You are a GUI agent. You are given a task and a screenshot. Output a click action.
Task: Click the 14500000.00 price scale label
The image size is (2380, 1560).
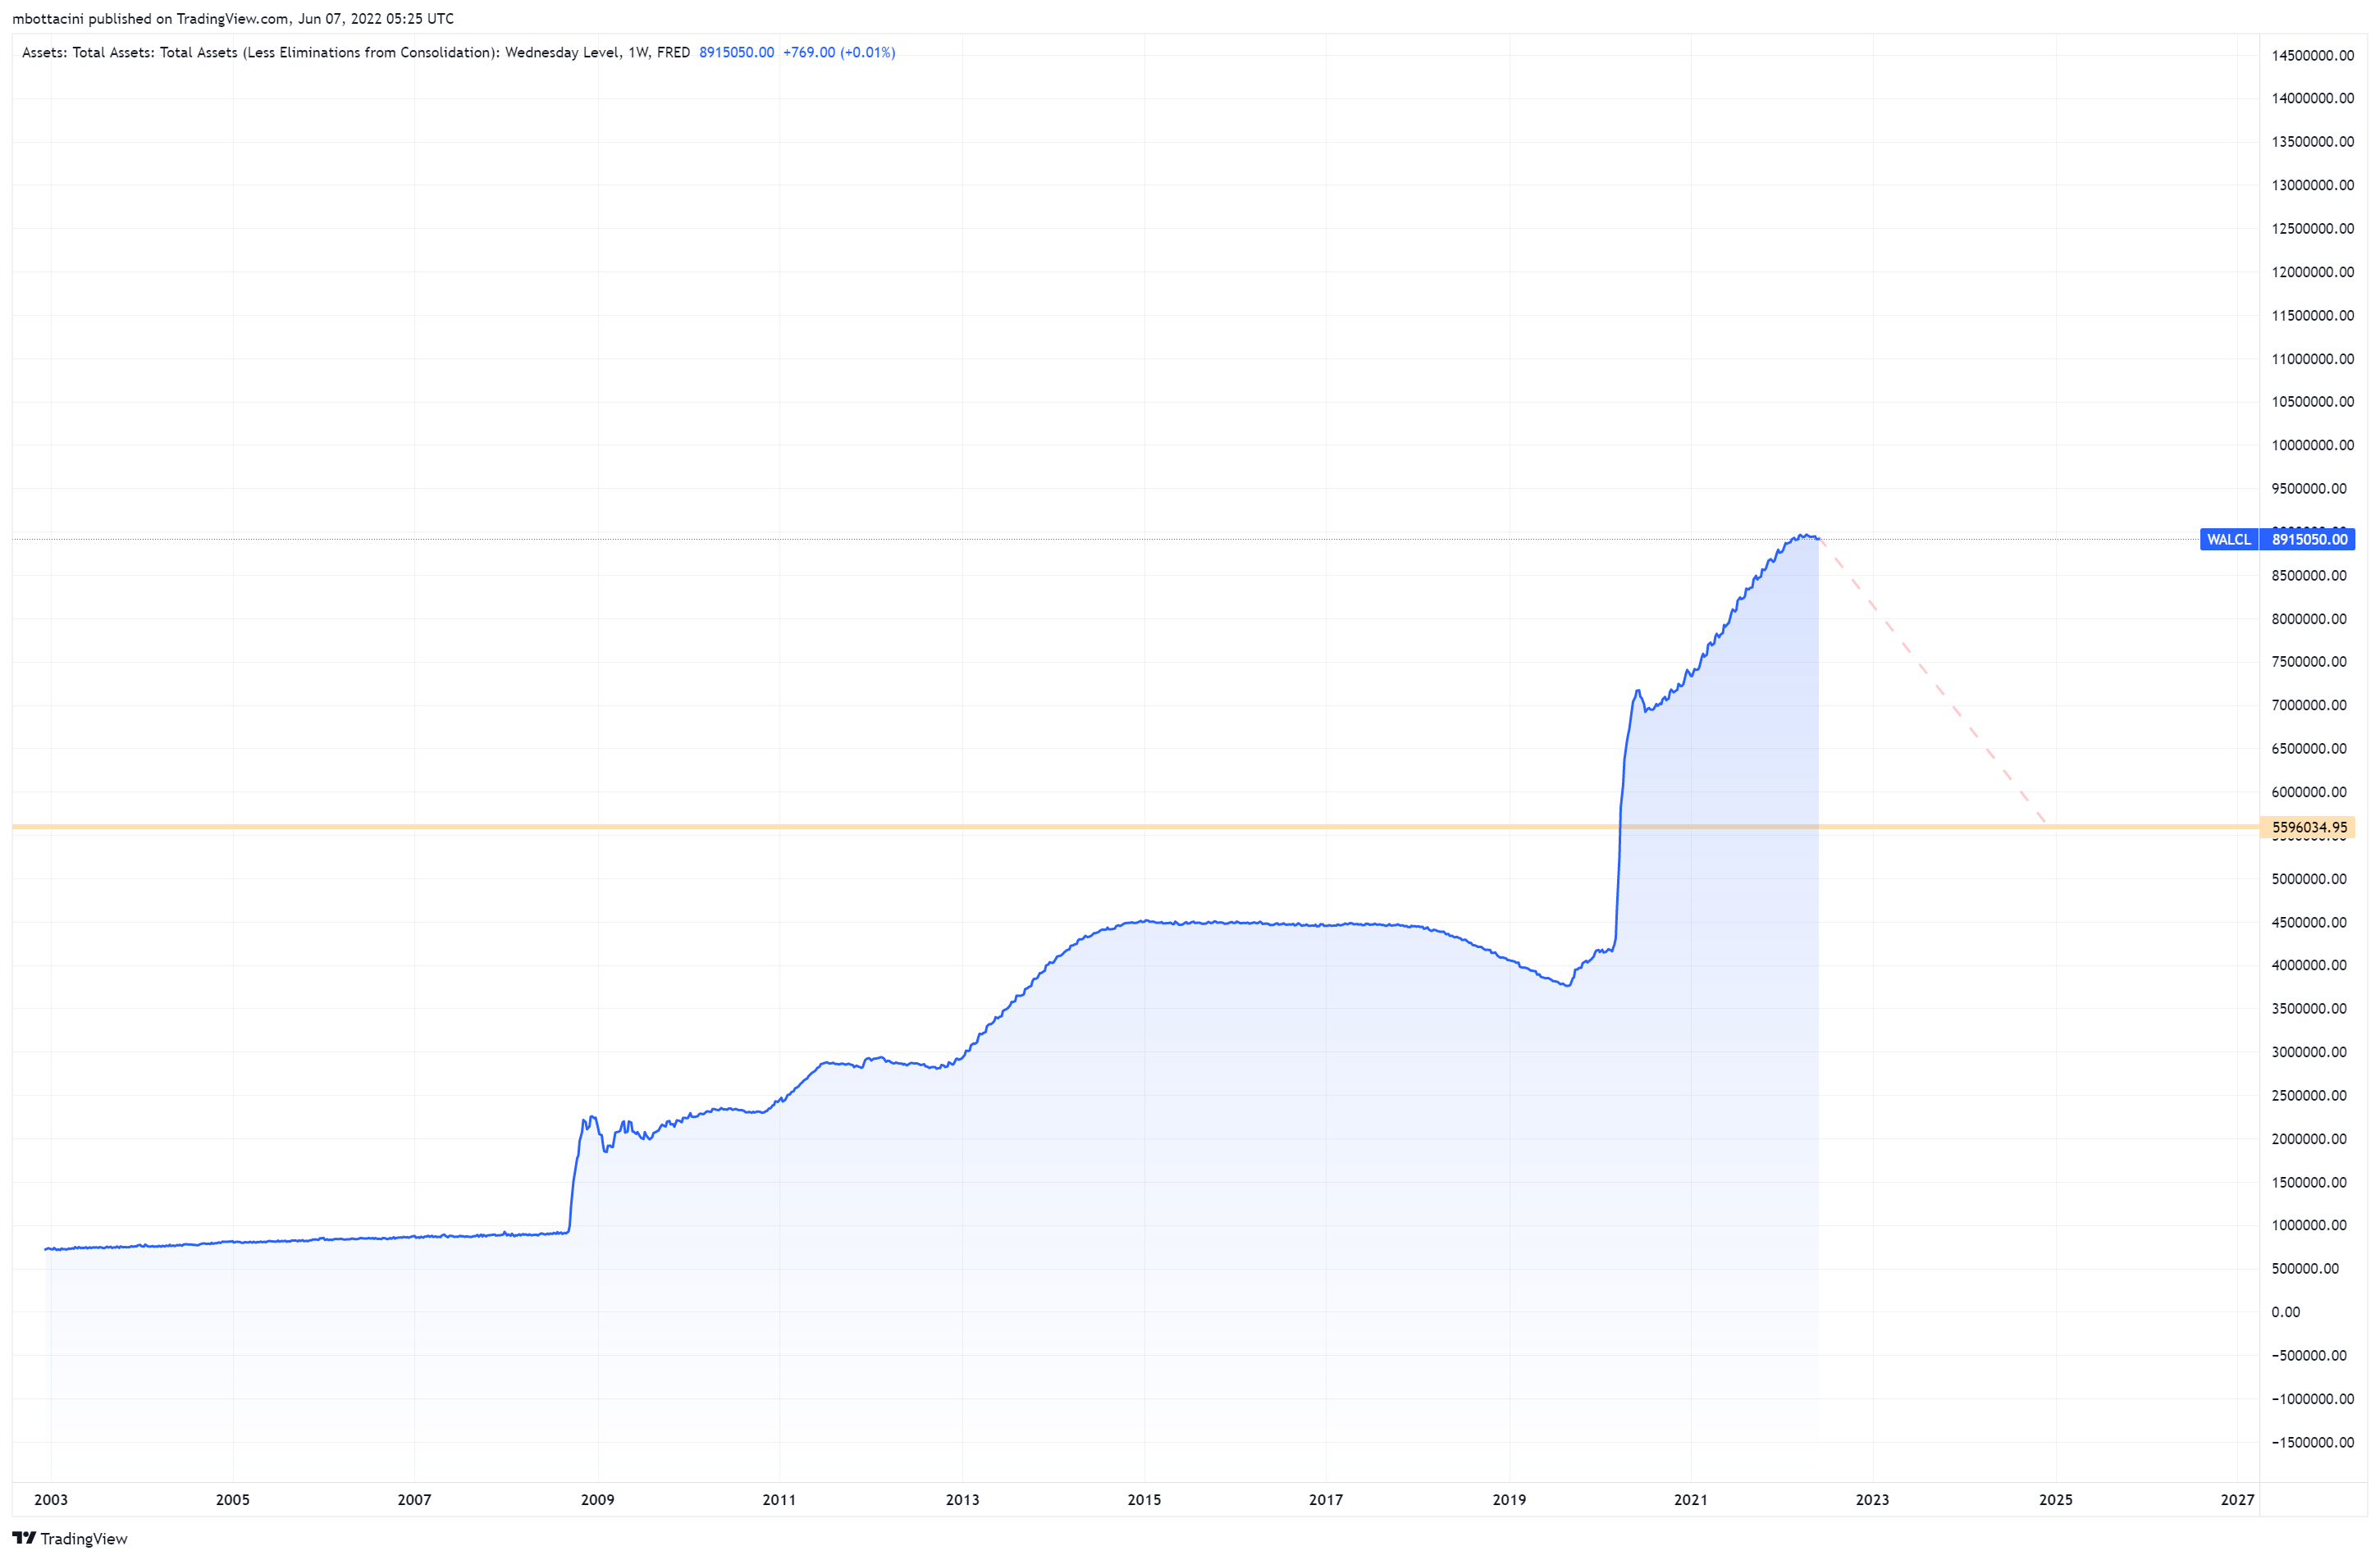(x=2312, y=55)
